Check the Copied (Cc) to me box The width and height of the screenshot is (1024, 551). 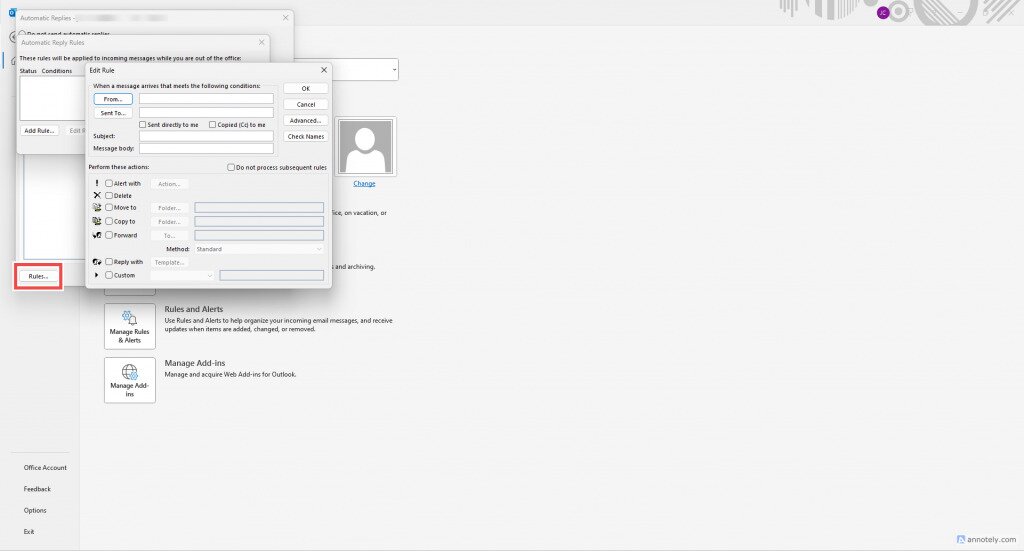(x=212, y=124)
